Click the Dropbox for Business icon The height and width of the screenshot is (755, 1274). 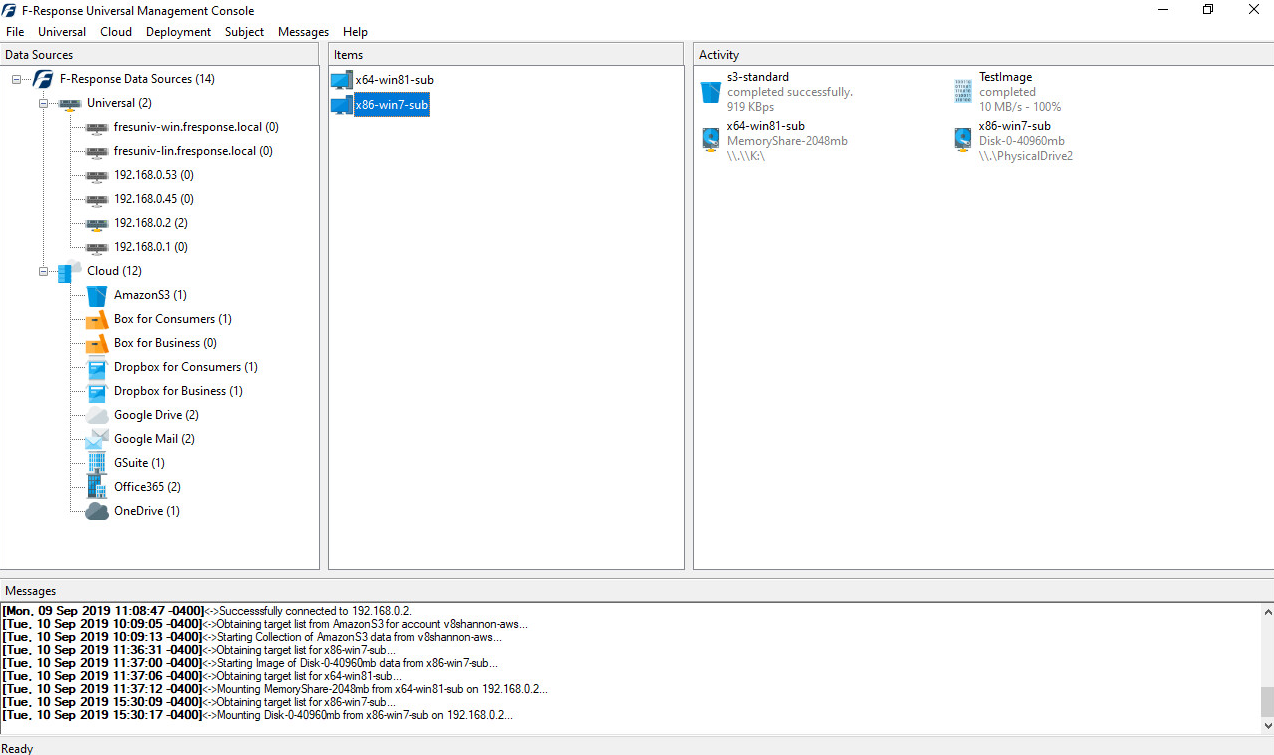point(97,391)
